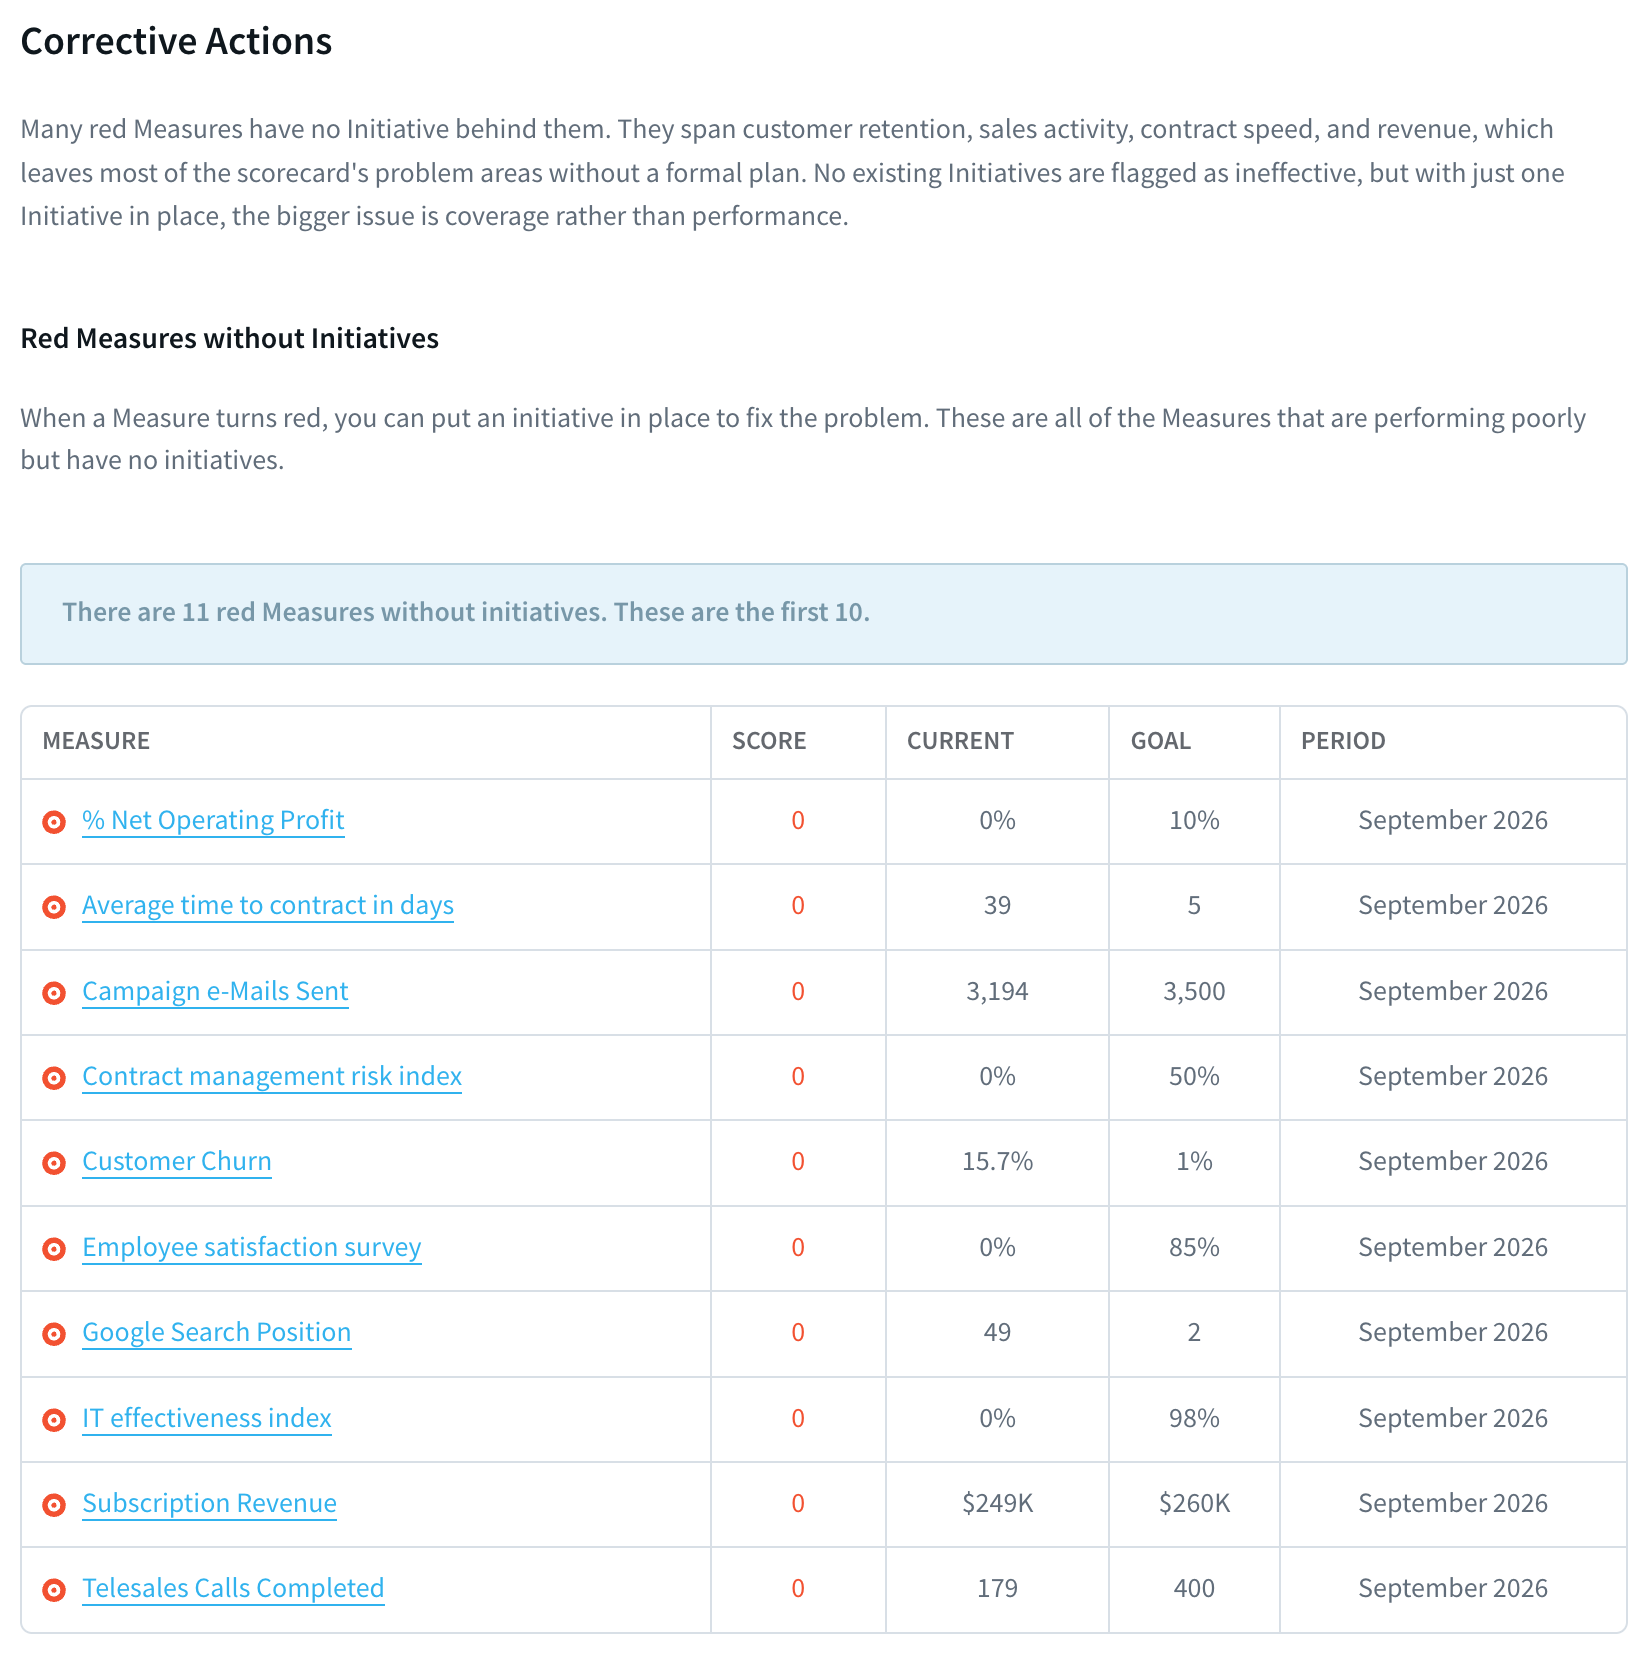
Task: Open the Campaign e-Mails Sent measure
Action: click(215, 991)
